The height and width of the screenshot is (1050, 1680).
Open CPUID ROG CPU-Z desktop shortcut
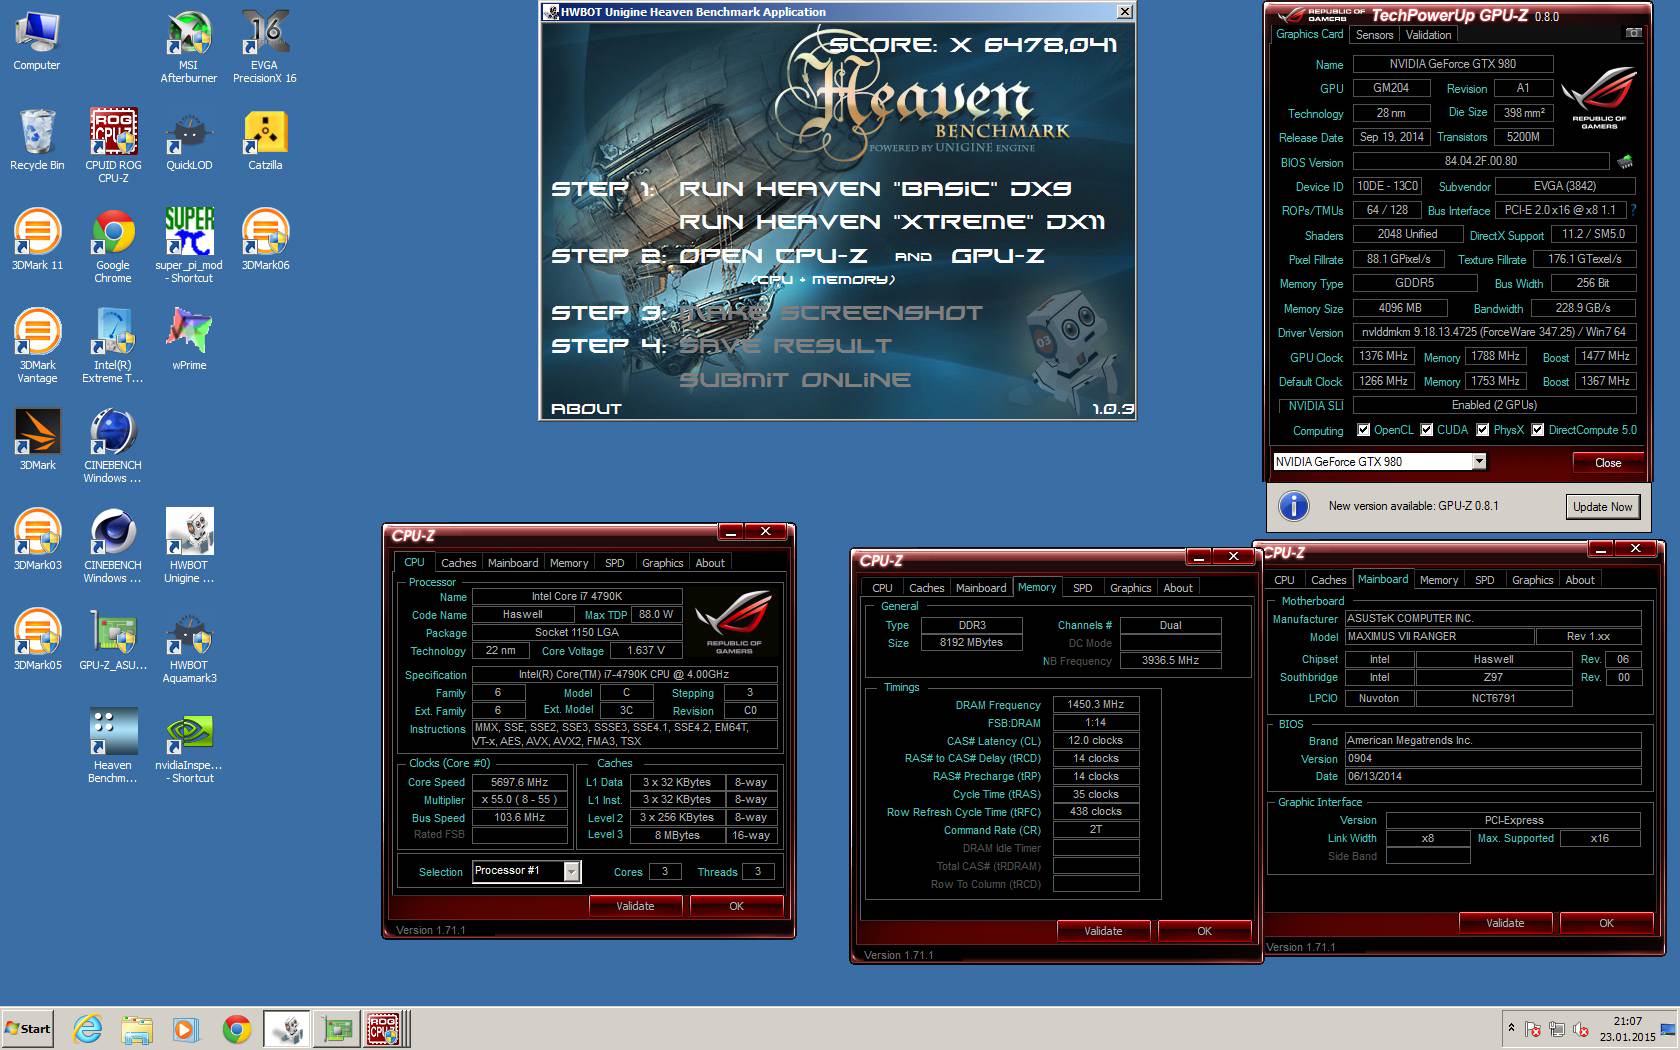tap(113, 146)
